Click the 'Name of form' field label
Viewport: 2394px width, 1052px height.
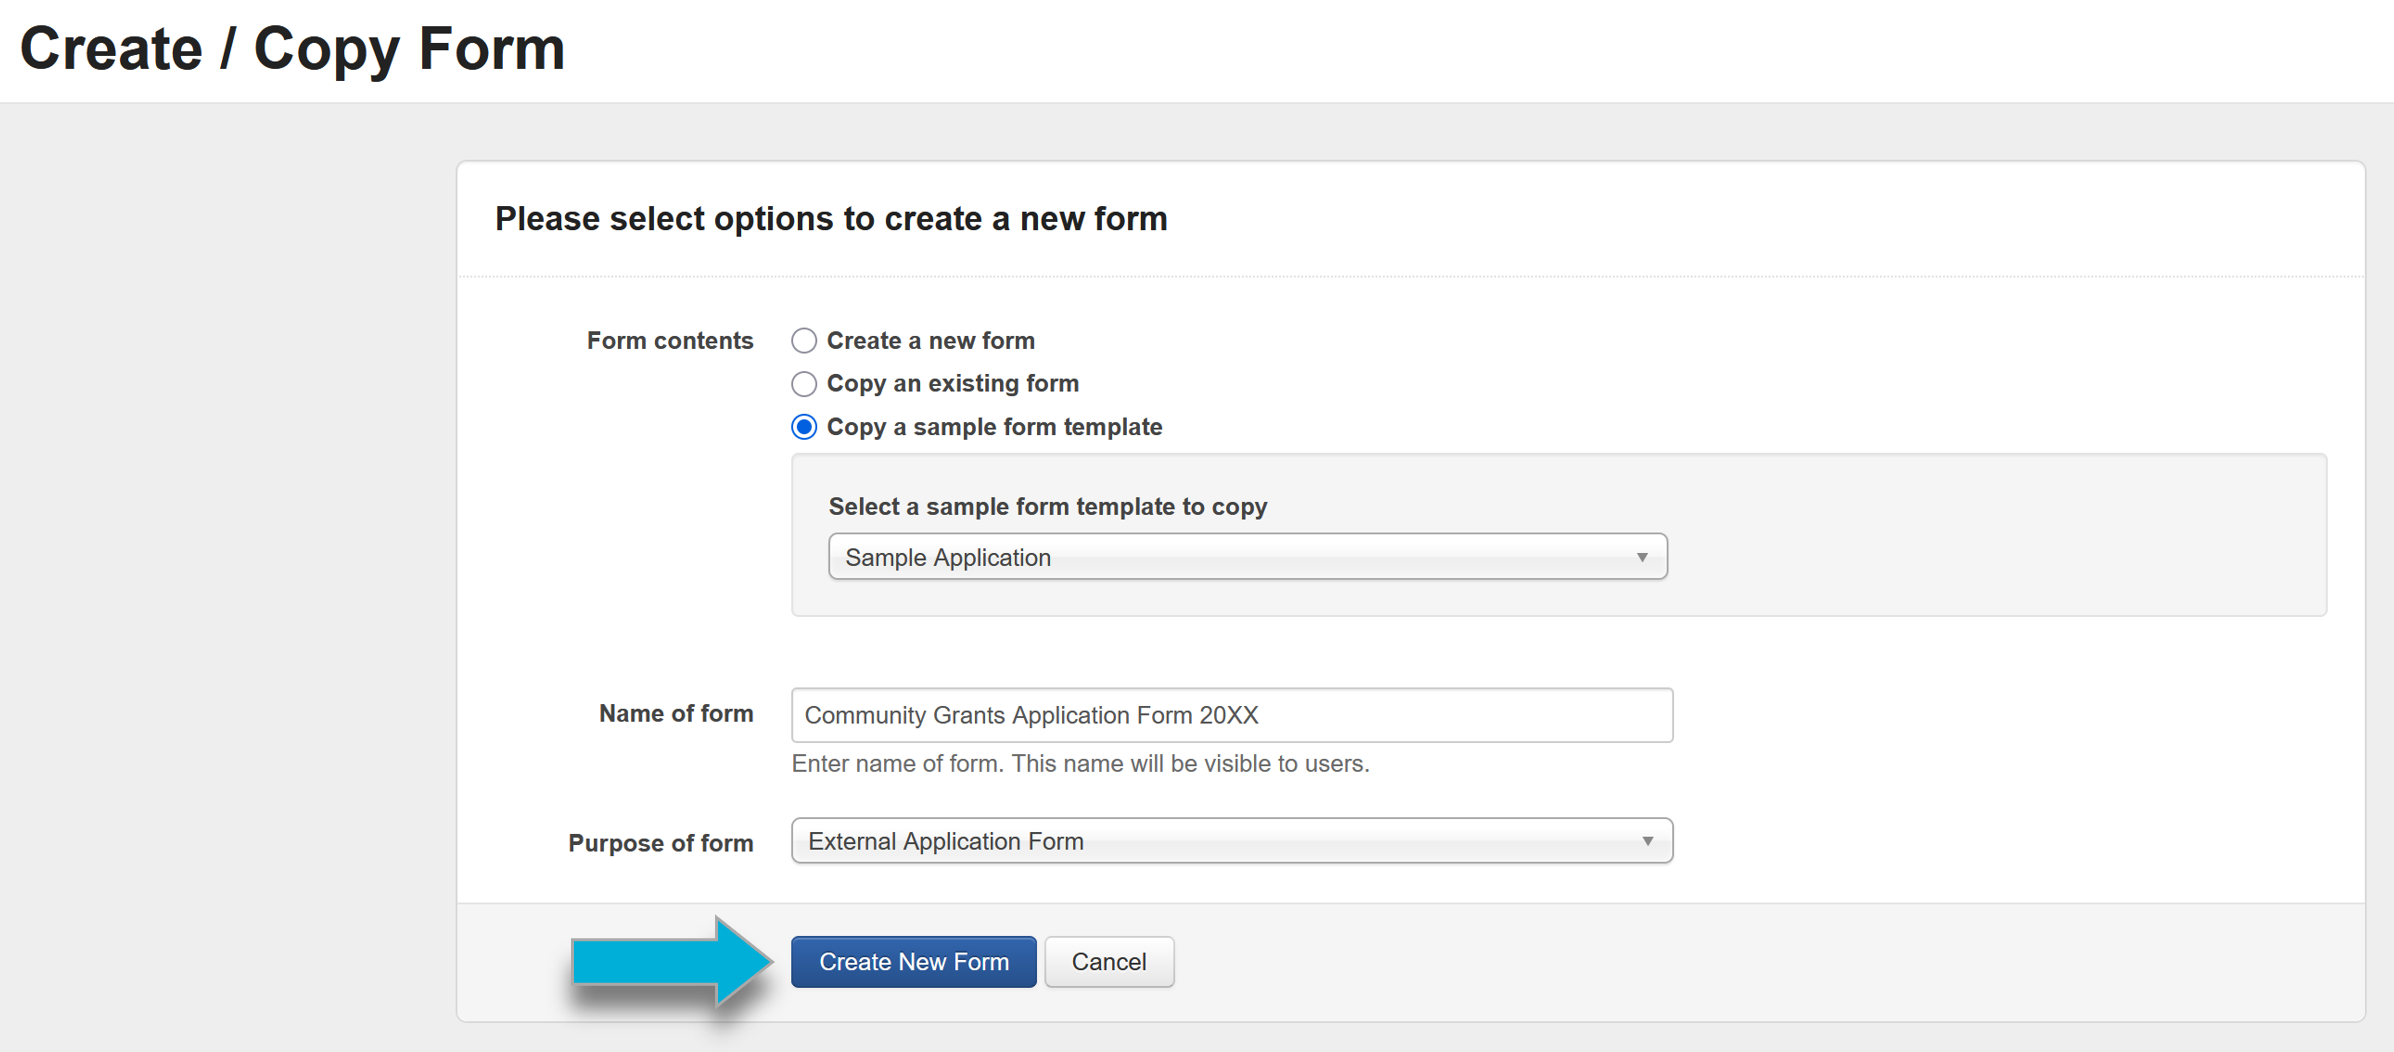pyautogui.click(x=675, y=714)
